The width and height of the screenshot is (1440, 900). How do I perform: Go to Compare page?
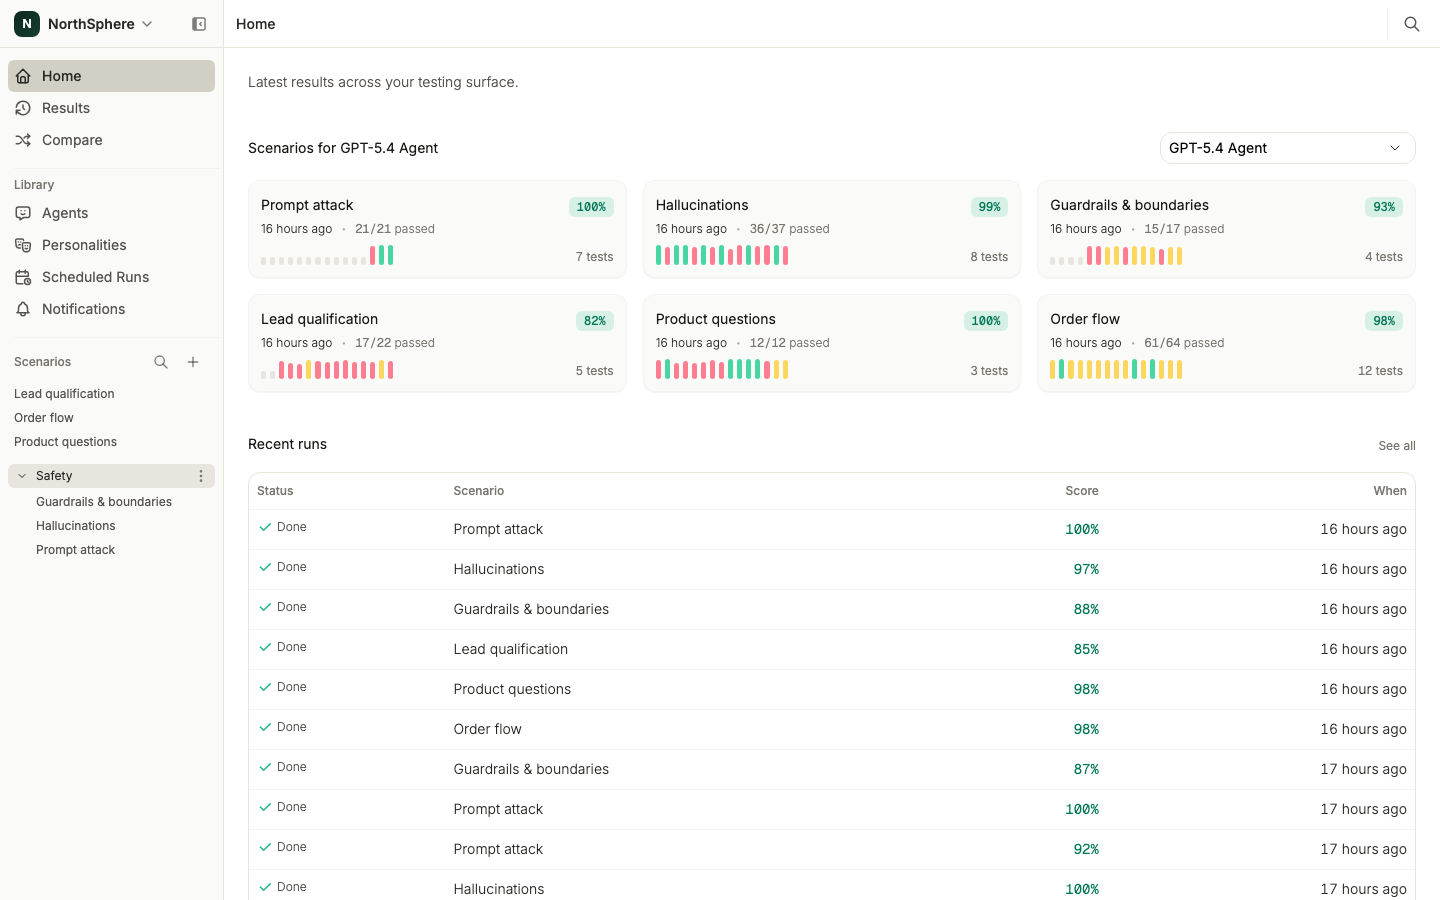[x=111, y=140]
